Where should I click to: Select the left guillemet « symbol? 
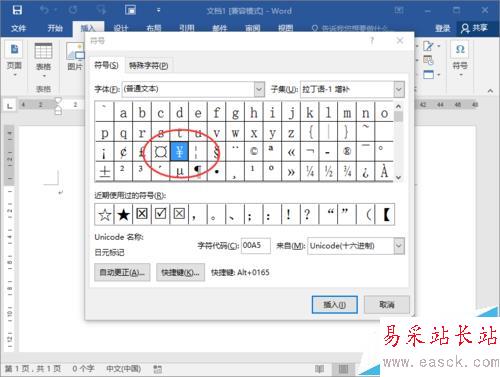point(291,152)
